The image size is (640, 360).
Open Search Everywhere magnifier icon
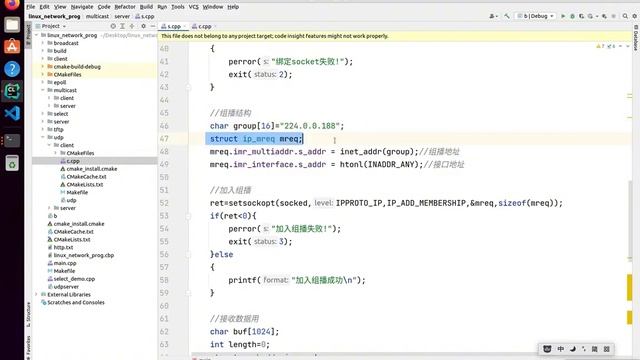pyautogui.click(x=625, y=16)
